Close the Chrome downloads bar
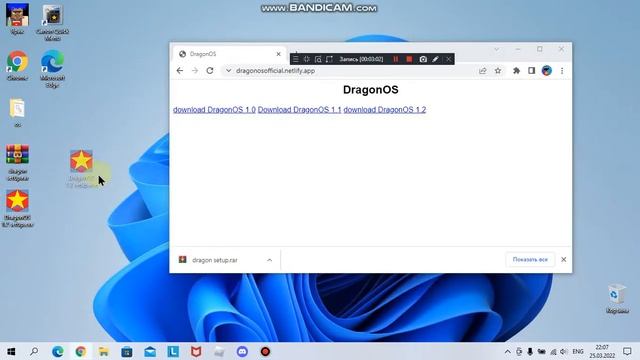The width and height of the screenshot is (640, 360). 564,260
